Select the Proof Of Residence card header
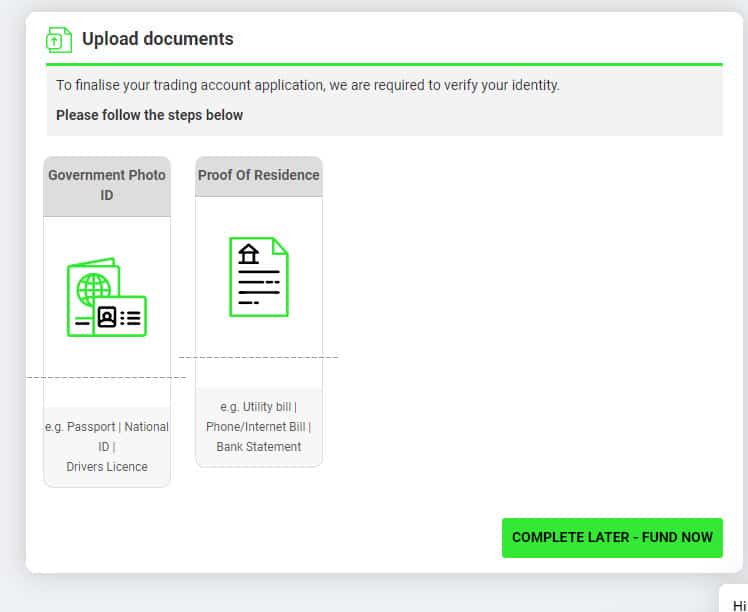 [259, 176]
